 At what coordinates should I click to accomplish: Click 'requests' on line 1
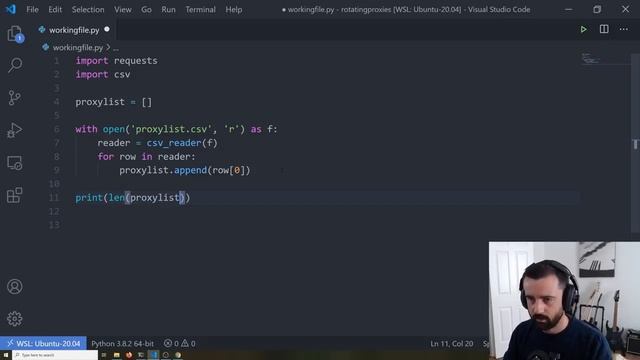point(136,61)
